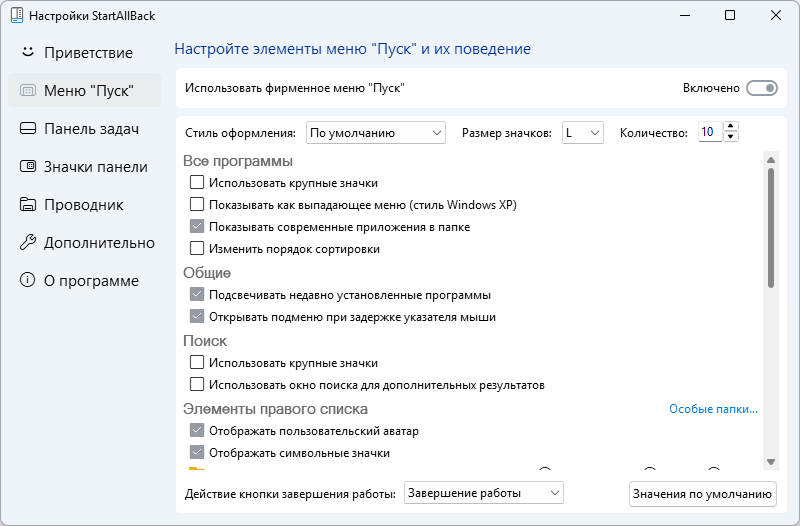This screenshot has height=526, width=800.
Task: Check Изменить порядок сортировки
Action: click(x=197, y=249)
